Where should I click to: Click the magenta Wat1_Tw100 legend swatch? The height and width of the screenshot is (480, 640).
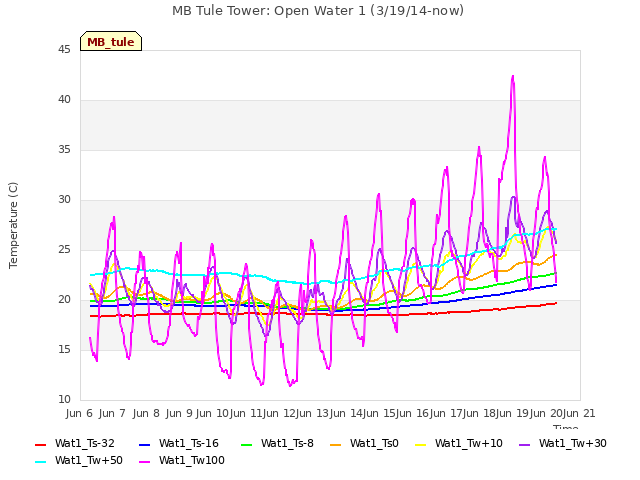click(x=144, y=462)
